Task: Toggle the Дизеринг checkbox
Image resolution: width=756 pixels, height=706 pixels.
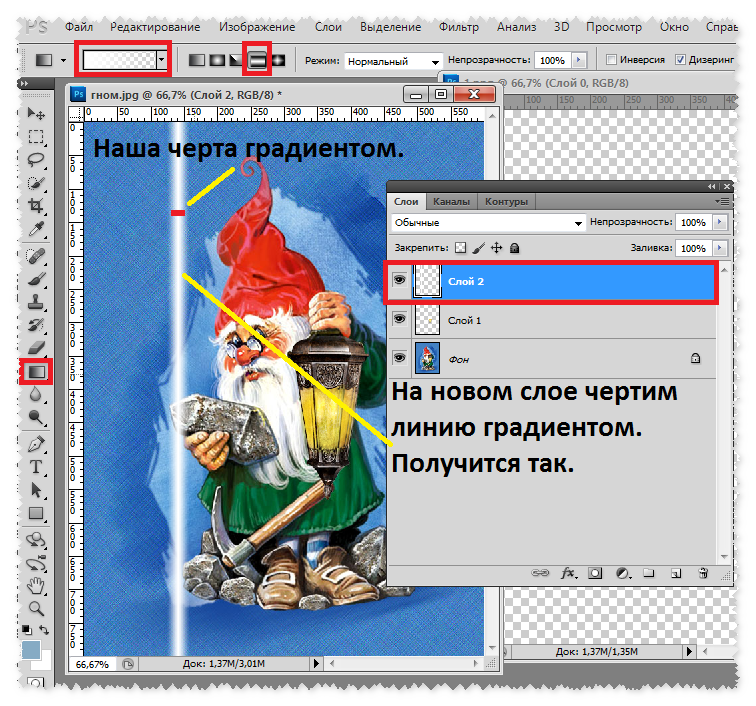Action: pyautogui.click(x=680, y=60)
